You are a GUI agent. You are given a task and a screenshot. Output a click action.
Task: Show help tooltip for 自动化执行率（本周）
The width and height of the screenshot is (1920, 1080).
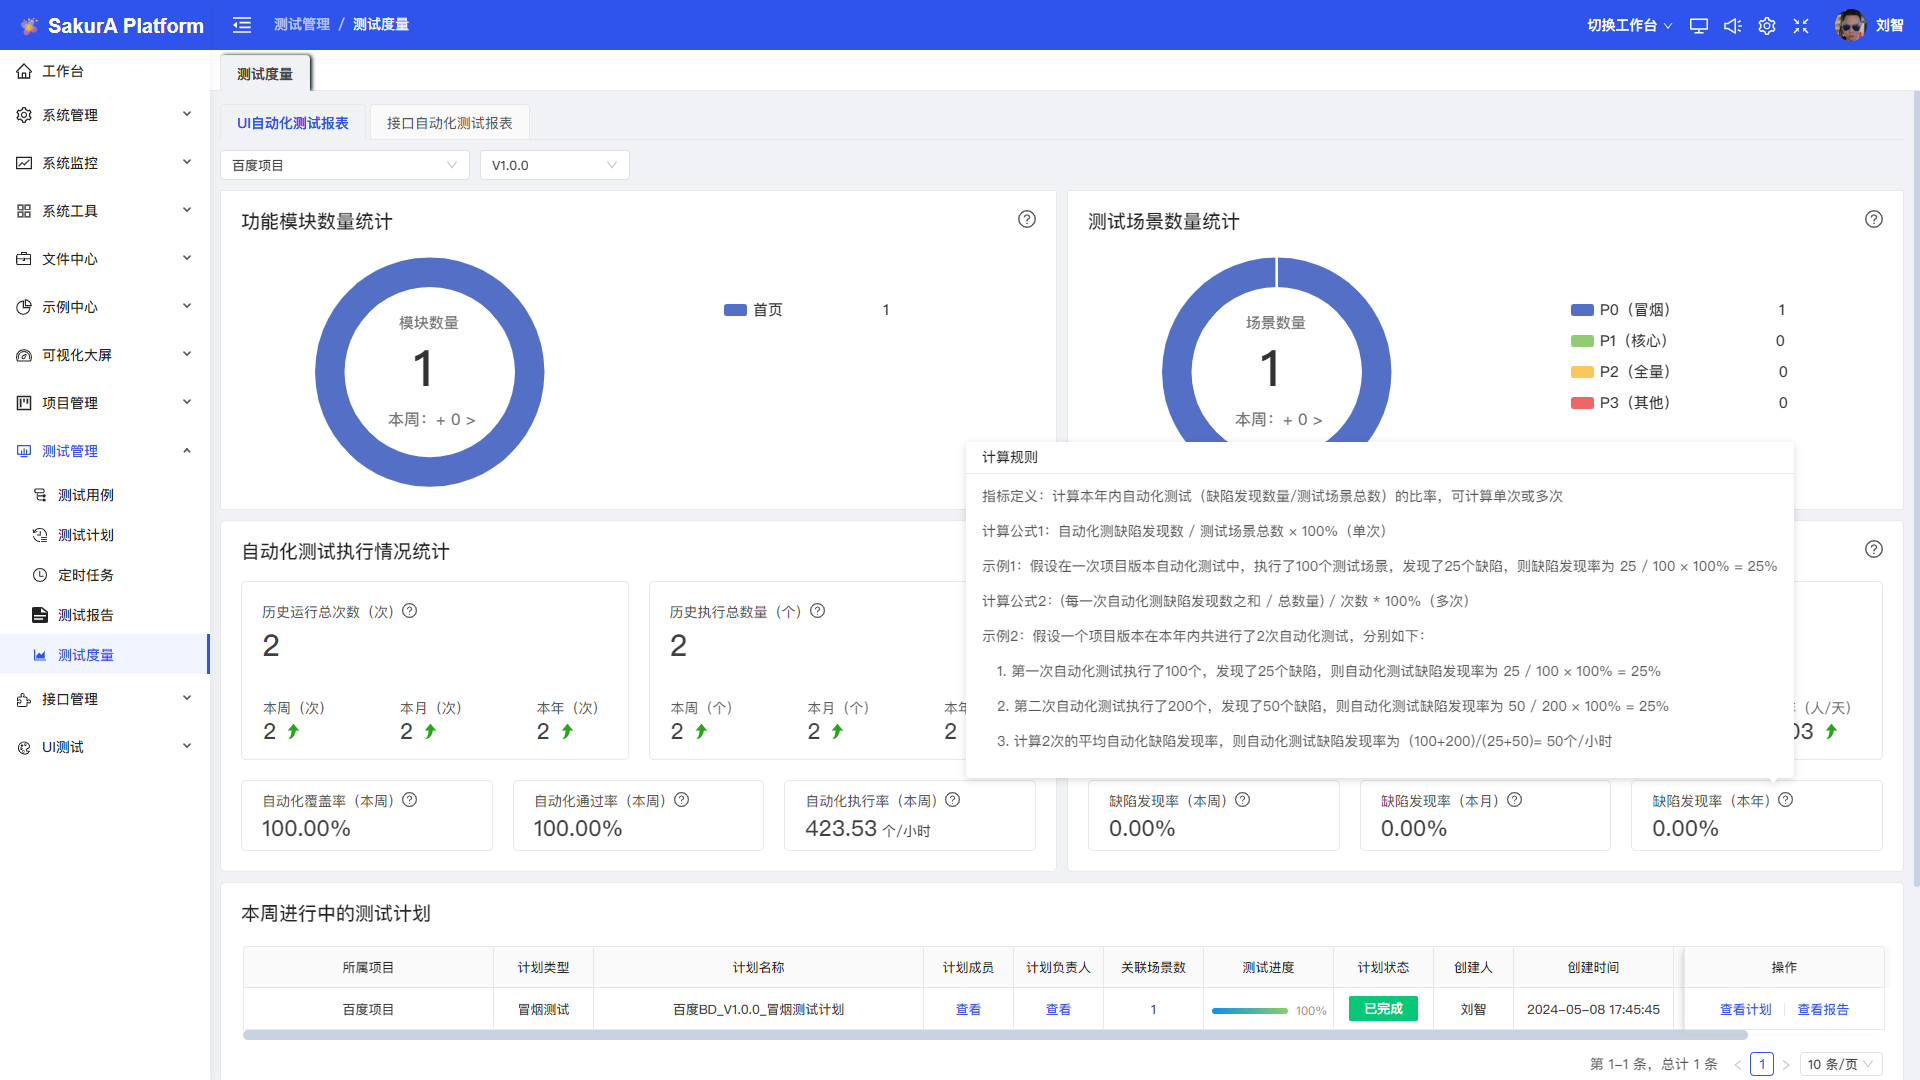[x=952, y=800]
